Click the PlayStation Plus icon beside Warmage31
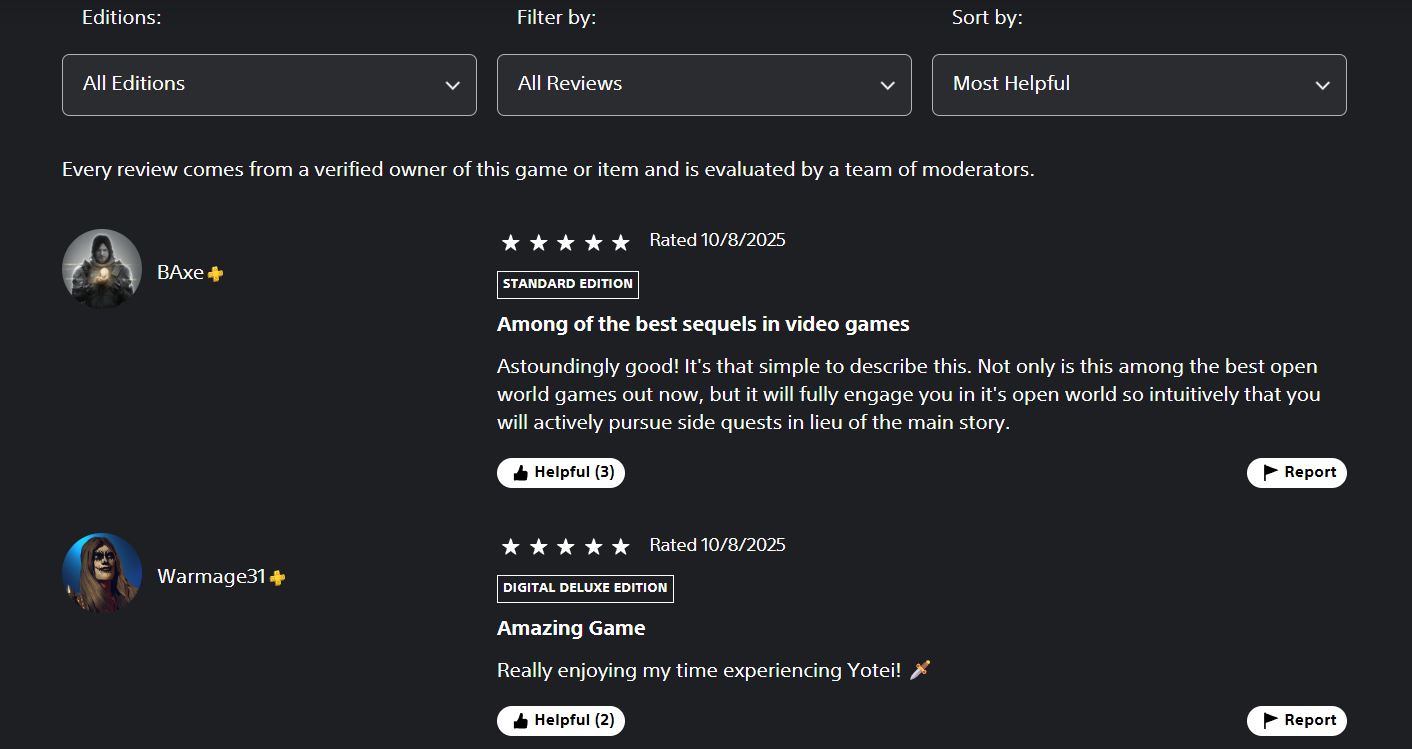 [x=278, y=578]
